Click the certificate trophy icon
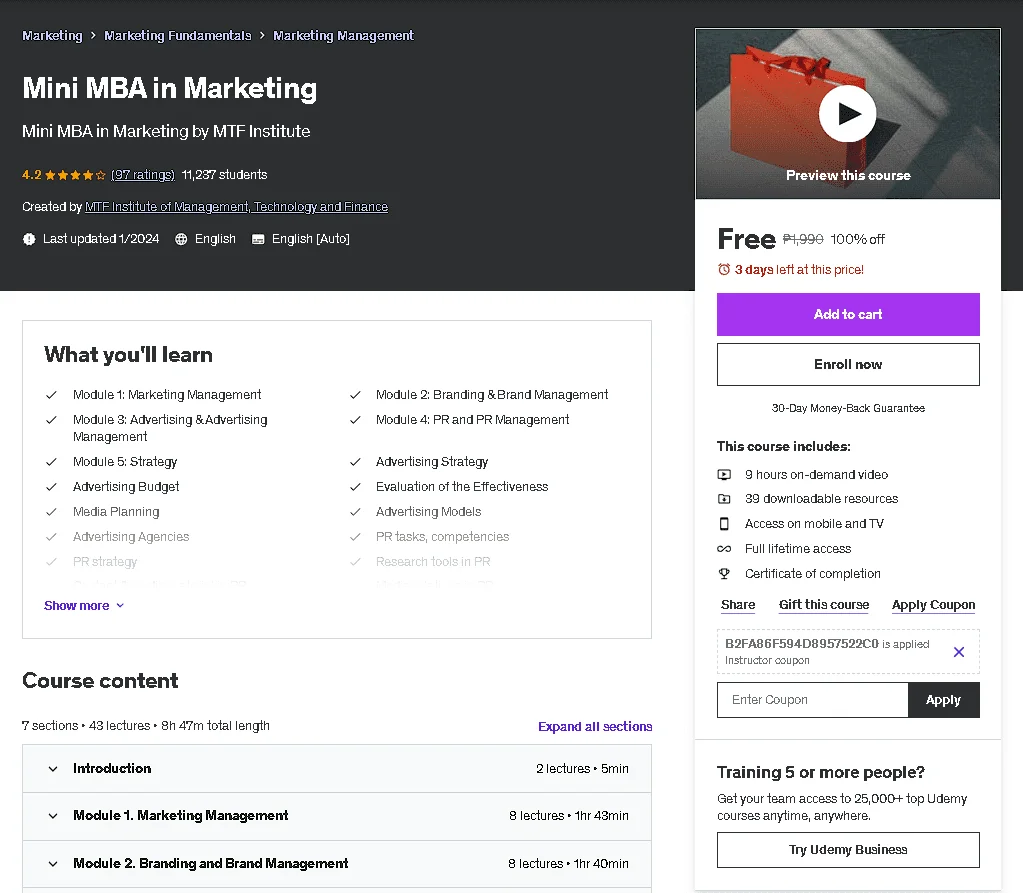This screenshot has width=1023, height=893. 724,573
